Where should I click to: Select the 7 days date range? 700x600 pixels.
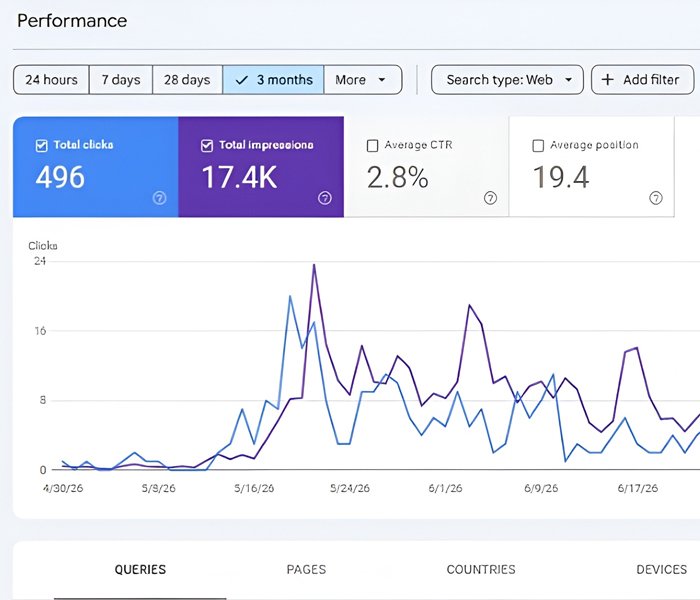click(x=121, y=80)
